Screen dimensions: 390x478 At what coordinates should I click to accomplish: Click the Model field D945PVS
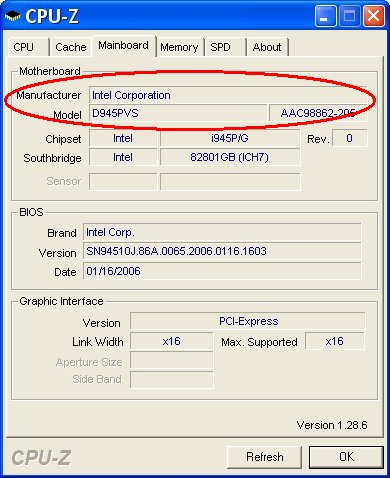(x=178, y=113)
